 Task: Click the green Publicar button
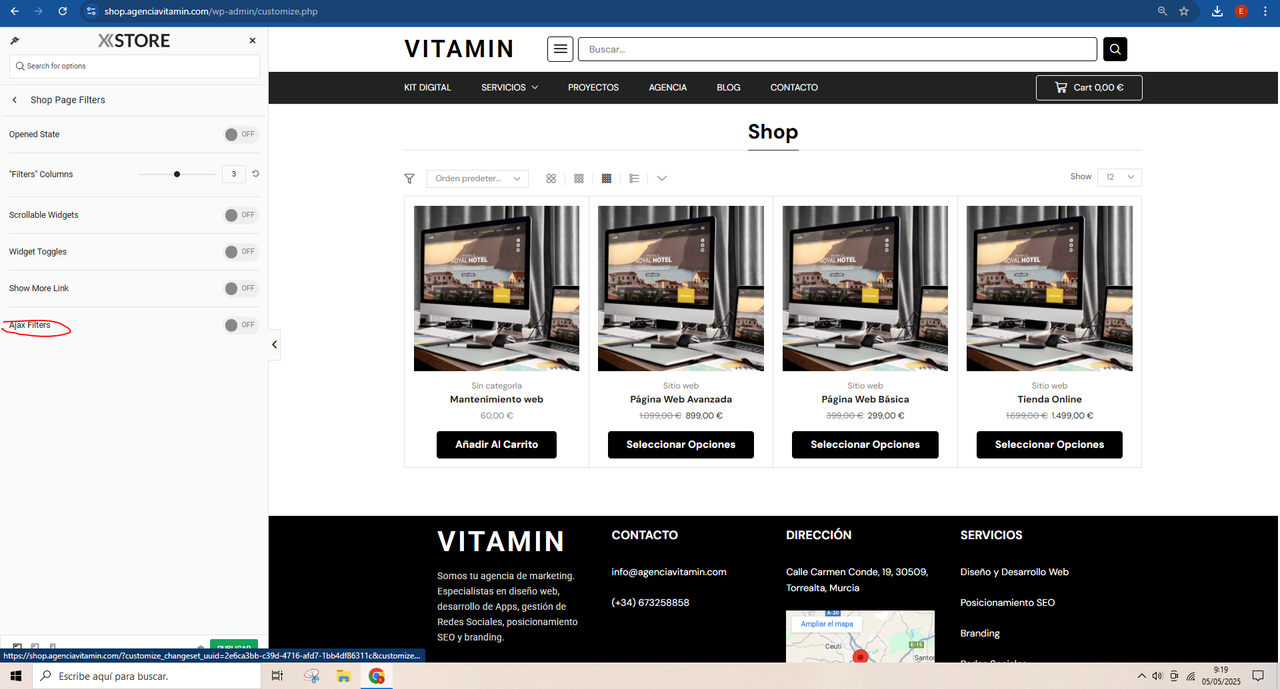[234, 646]
